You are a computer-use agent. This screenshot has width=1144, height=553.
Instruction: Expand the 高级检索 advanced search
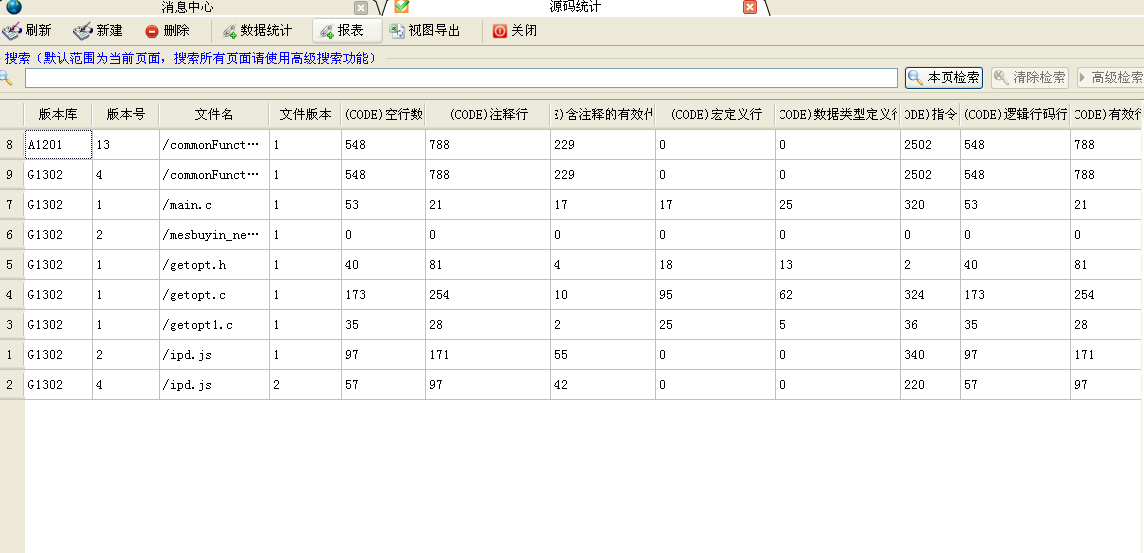pos(1110,78)
